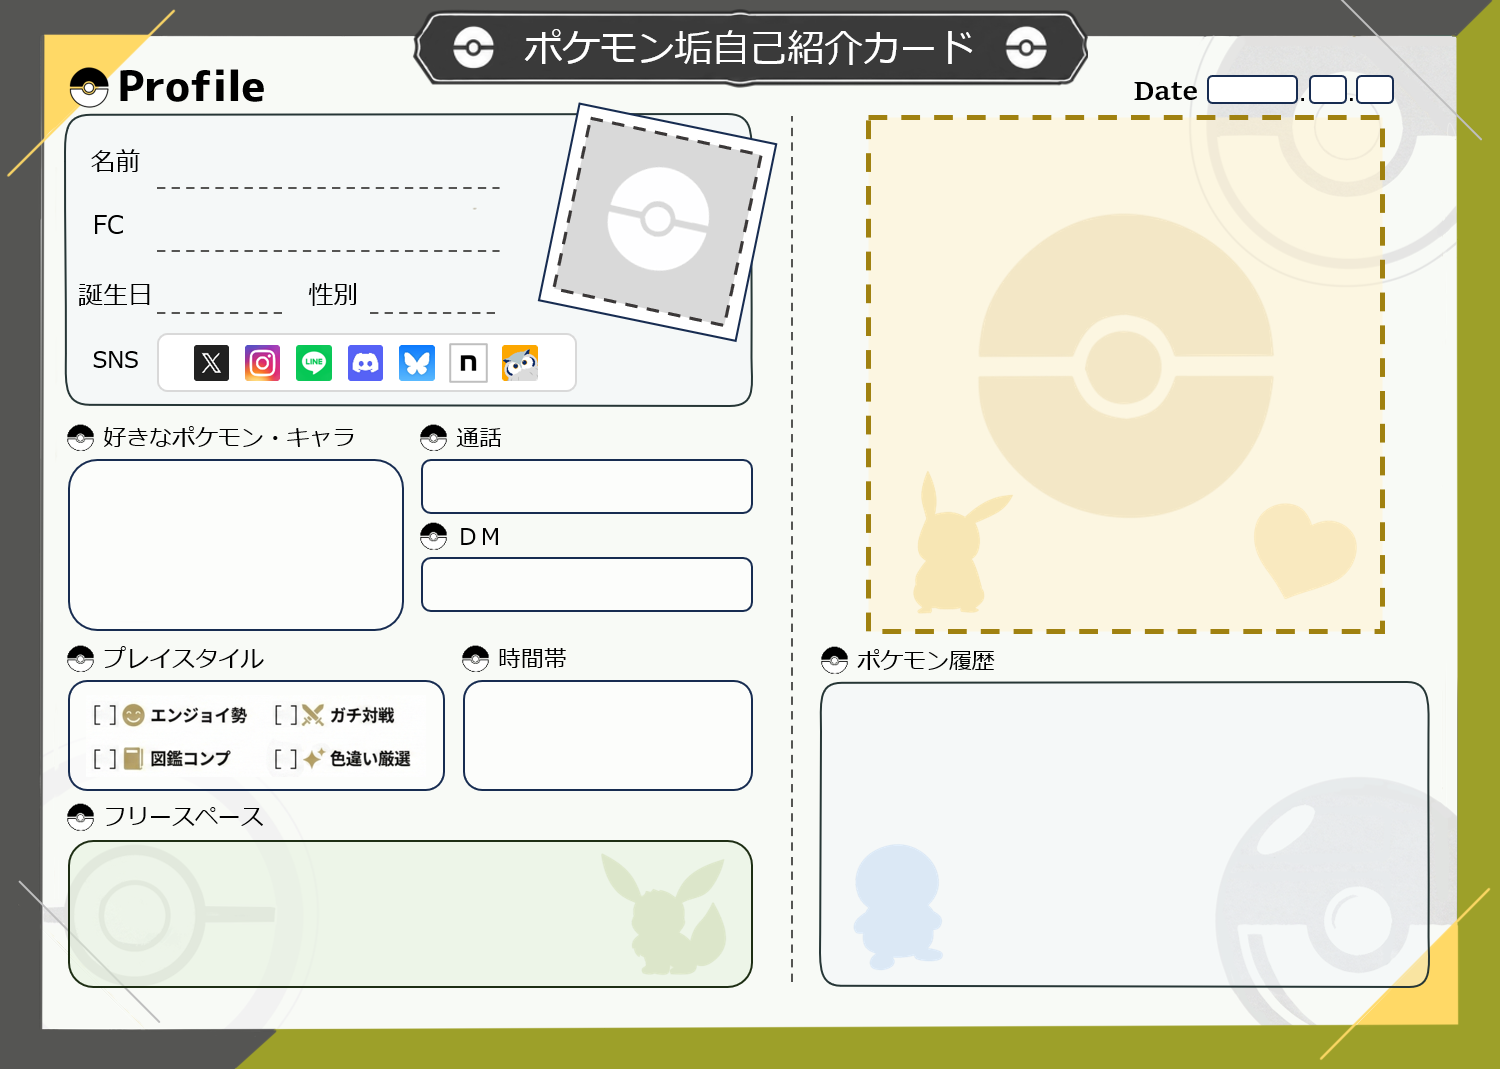Click the Poké Ball beside 時間帯

point(475,659)
